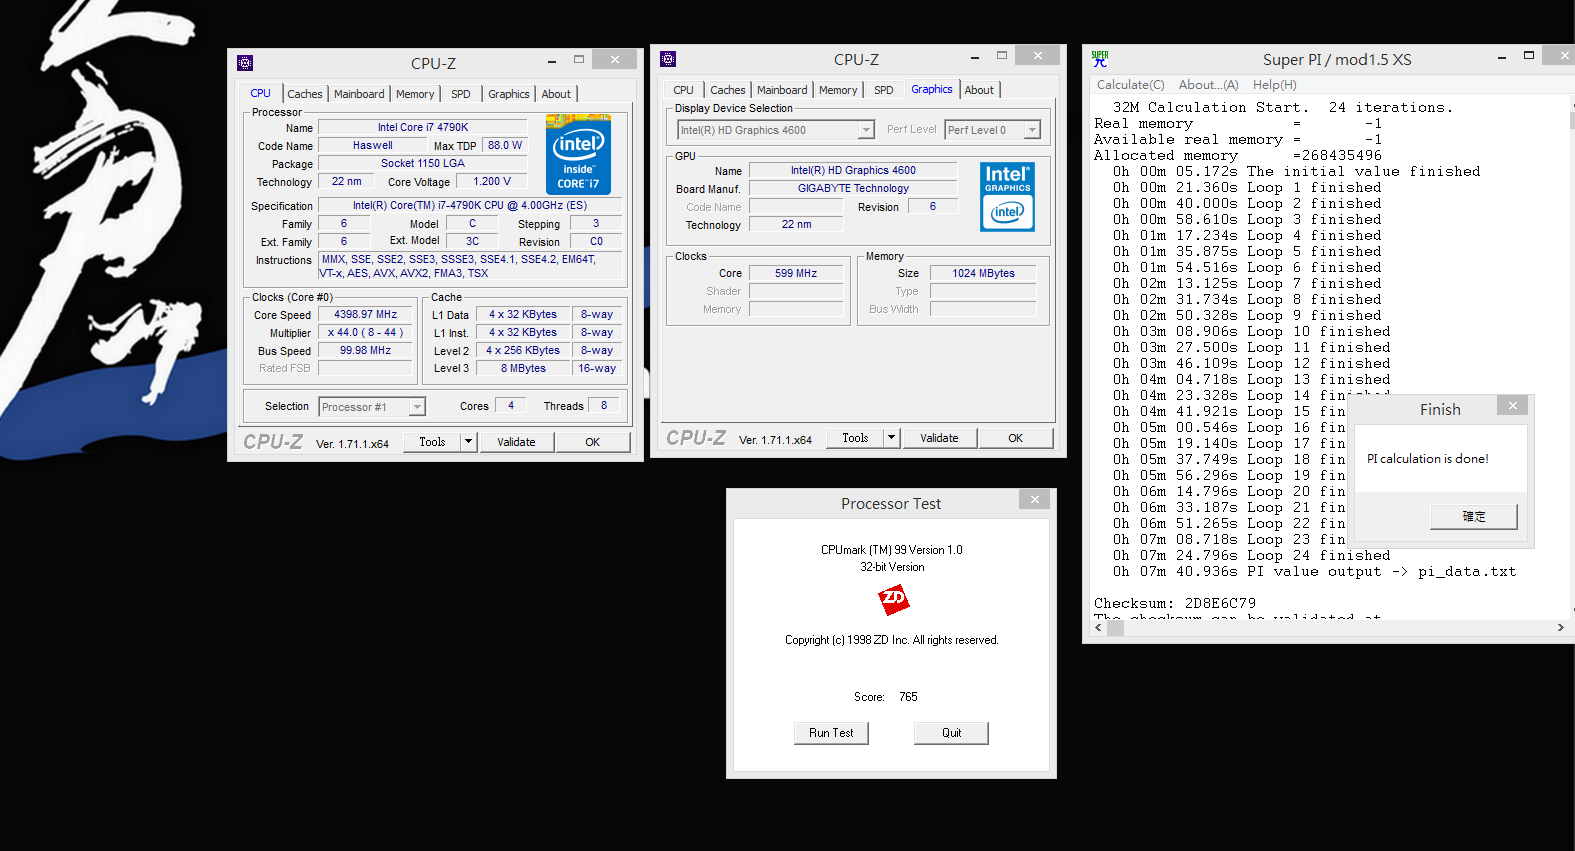The image size is (1575, 851).
Task: Click the Super PI app icon in title bar
Action: coord(1100,59)
